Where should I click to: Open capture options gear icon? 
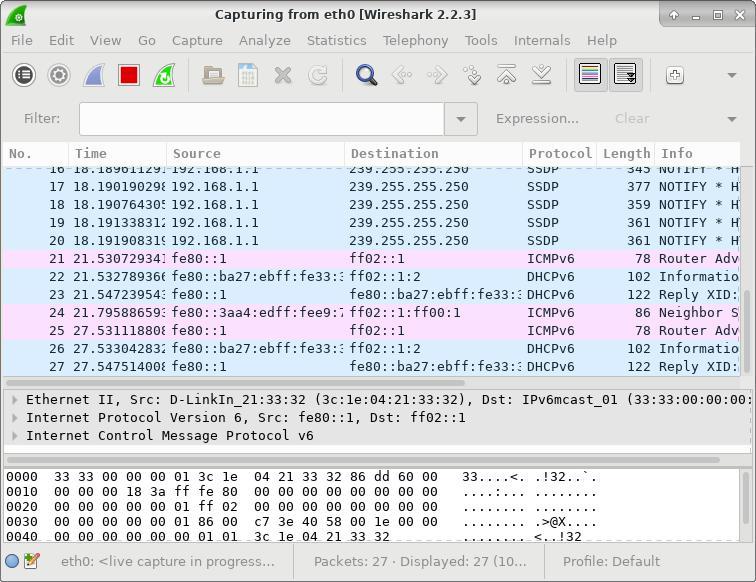tap(59, 75)
